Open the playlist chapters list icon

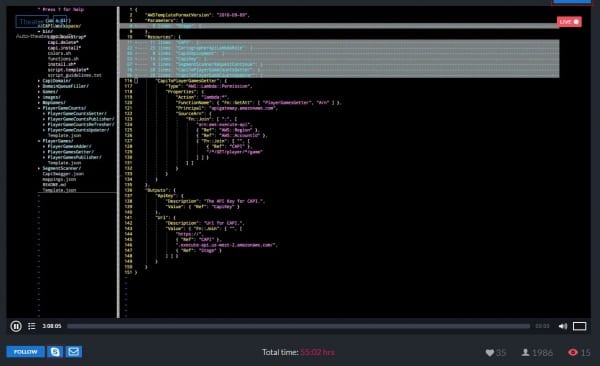pos(32,326)
